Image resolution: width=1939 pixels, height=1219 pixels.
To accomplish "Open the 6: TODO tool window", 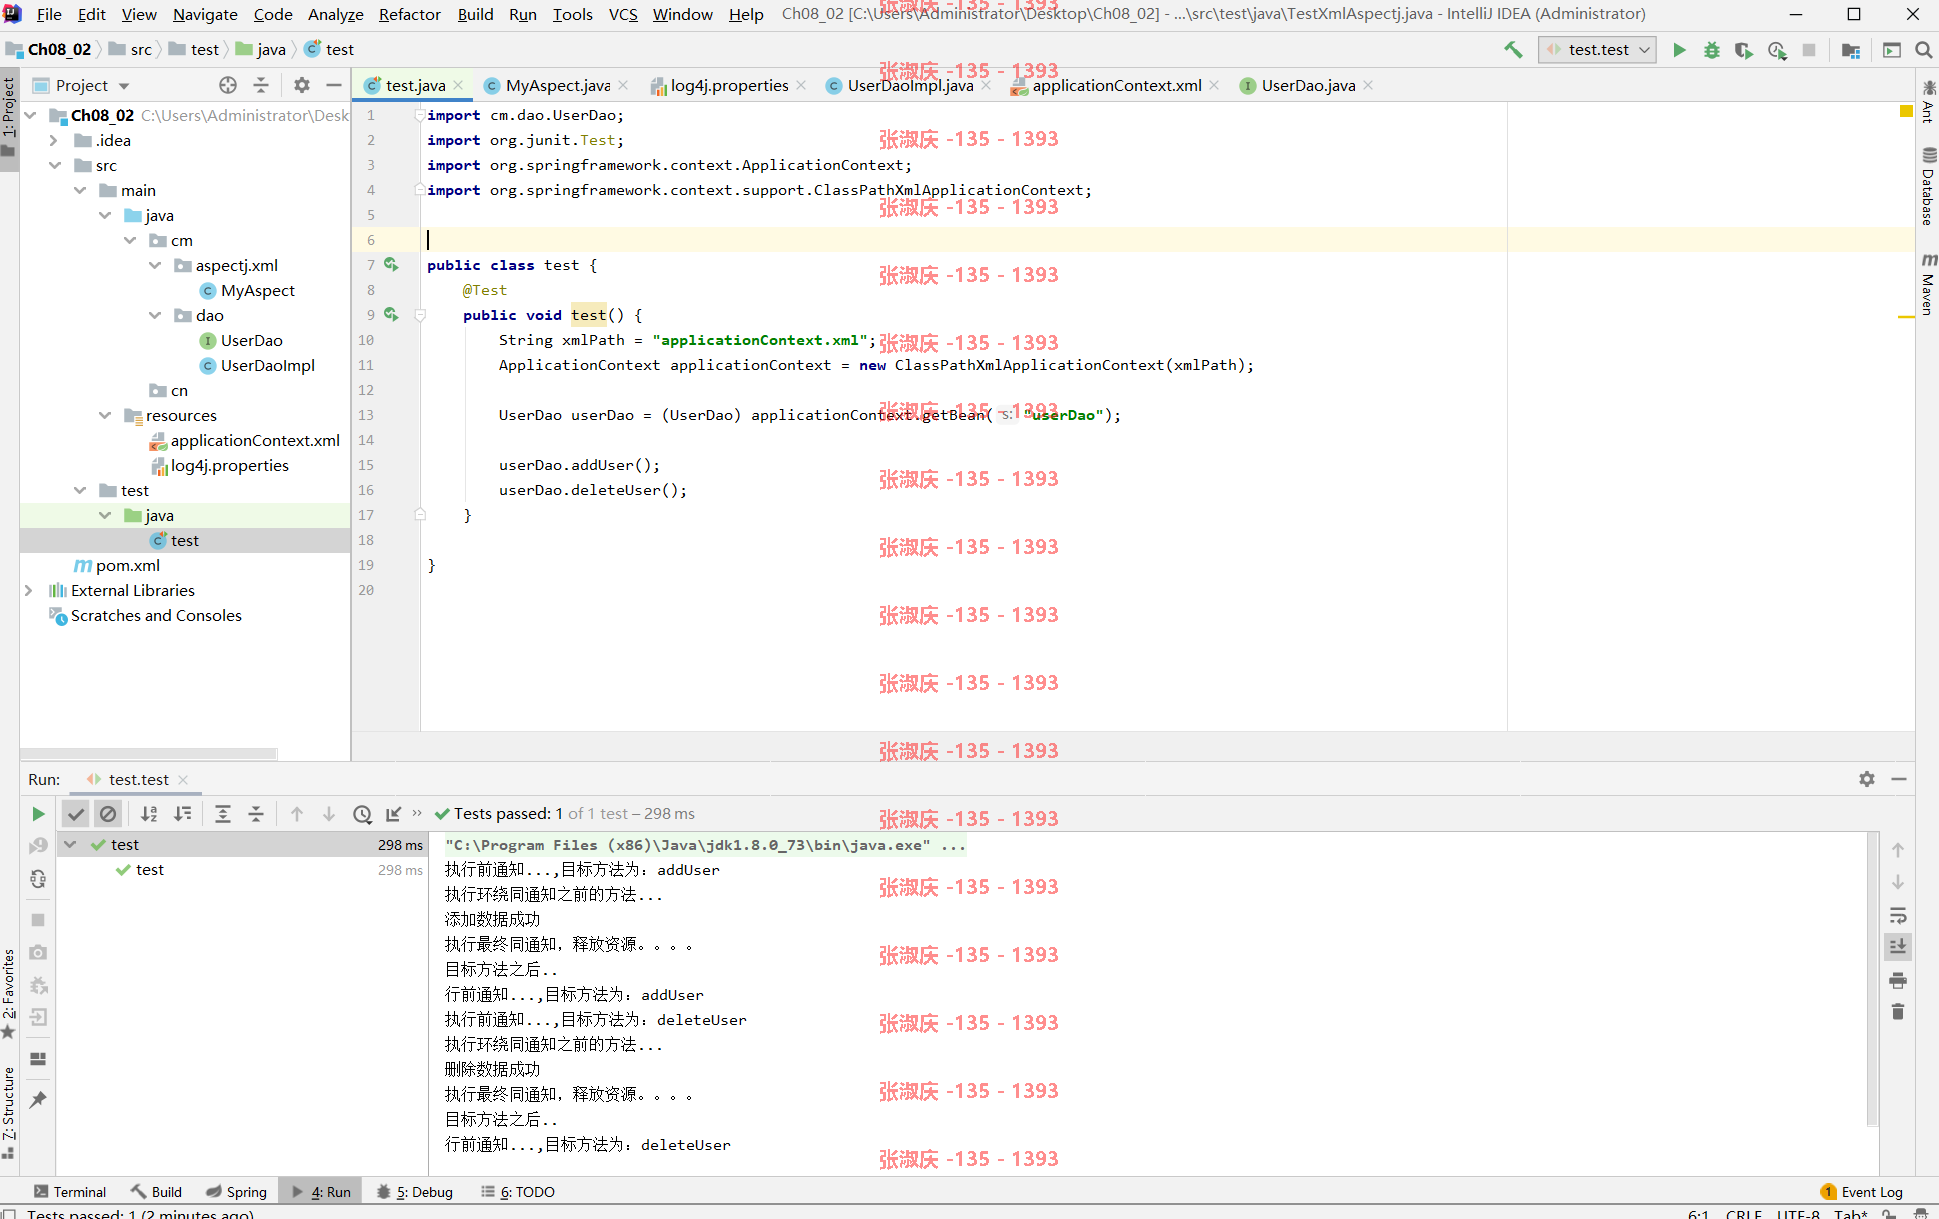I will [x=518, y=1191].
